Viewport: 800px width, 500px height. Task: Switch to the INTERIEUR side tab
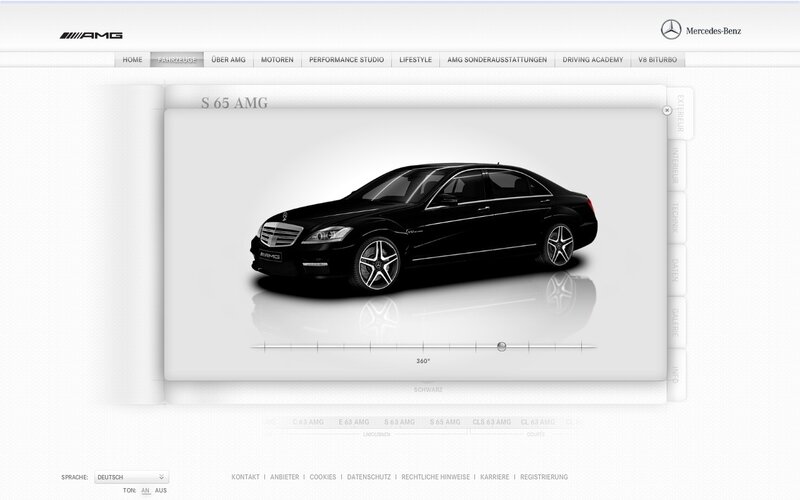[676, 166]
